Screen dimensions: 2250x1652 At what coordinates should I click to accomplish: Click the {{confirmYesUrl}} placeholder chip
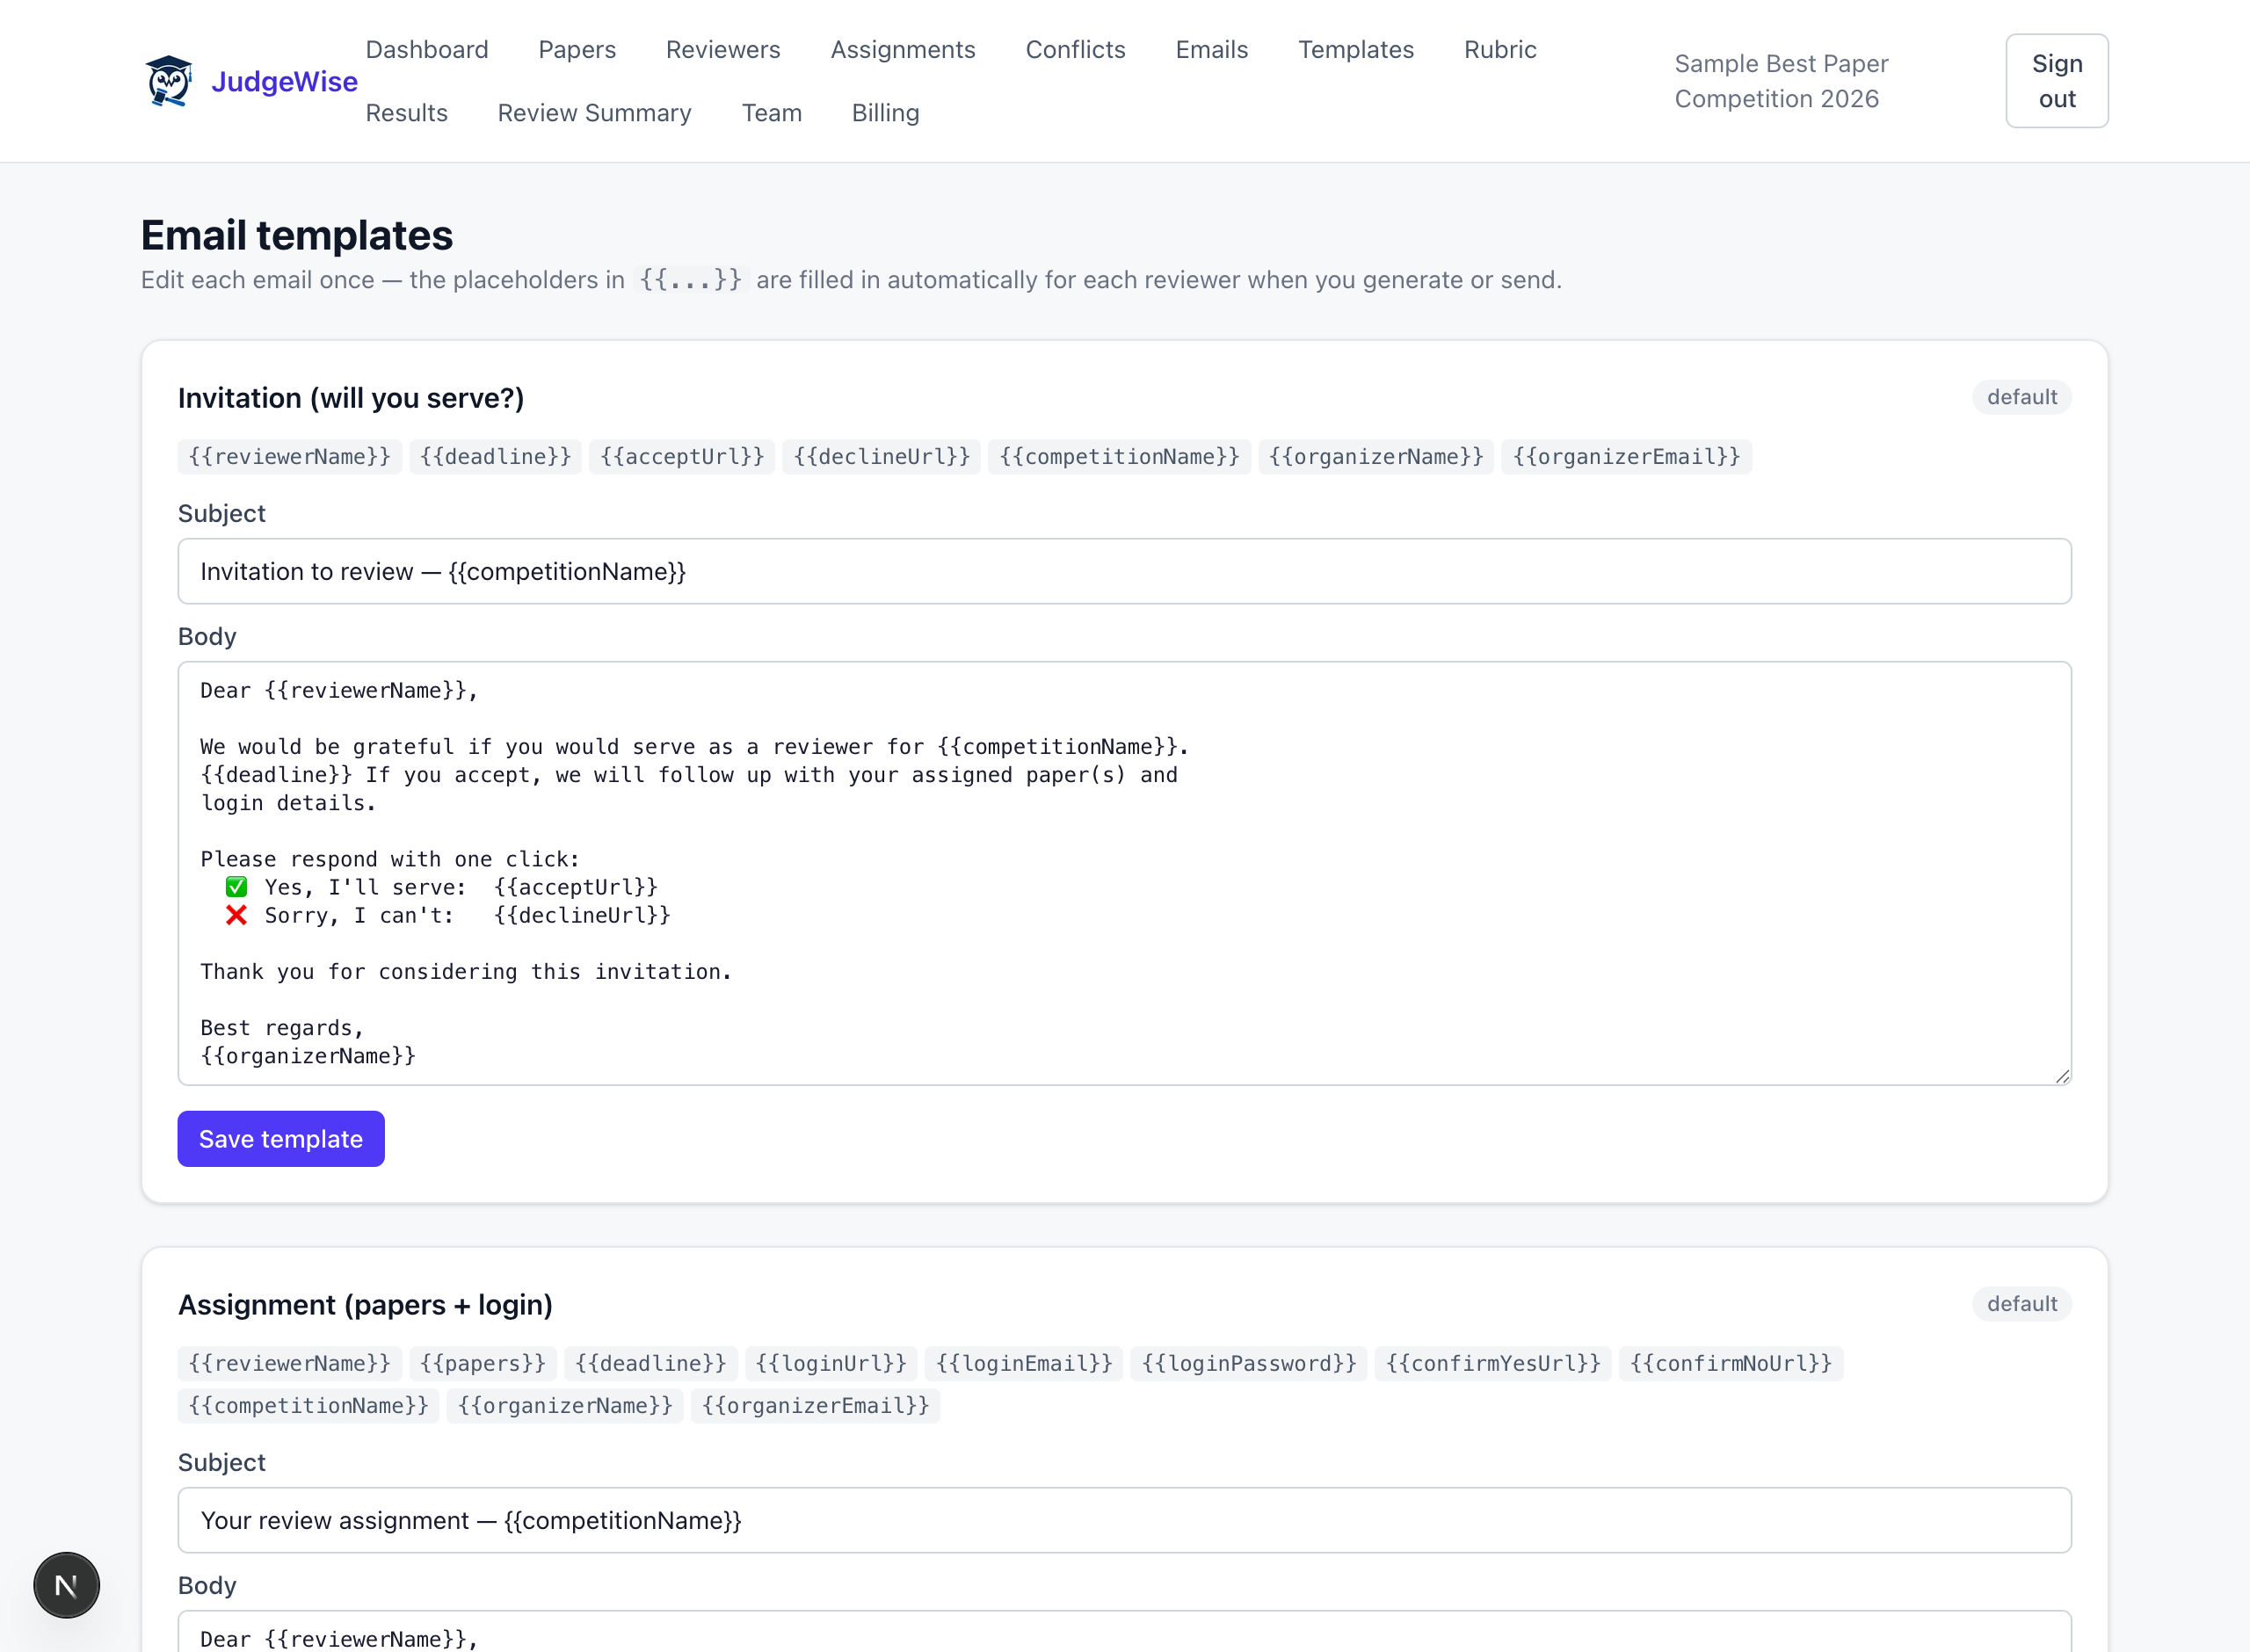coord(1493,1363)
